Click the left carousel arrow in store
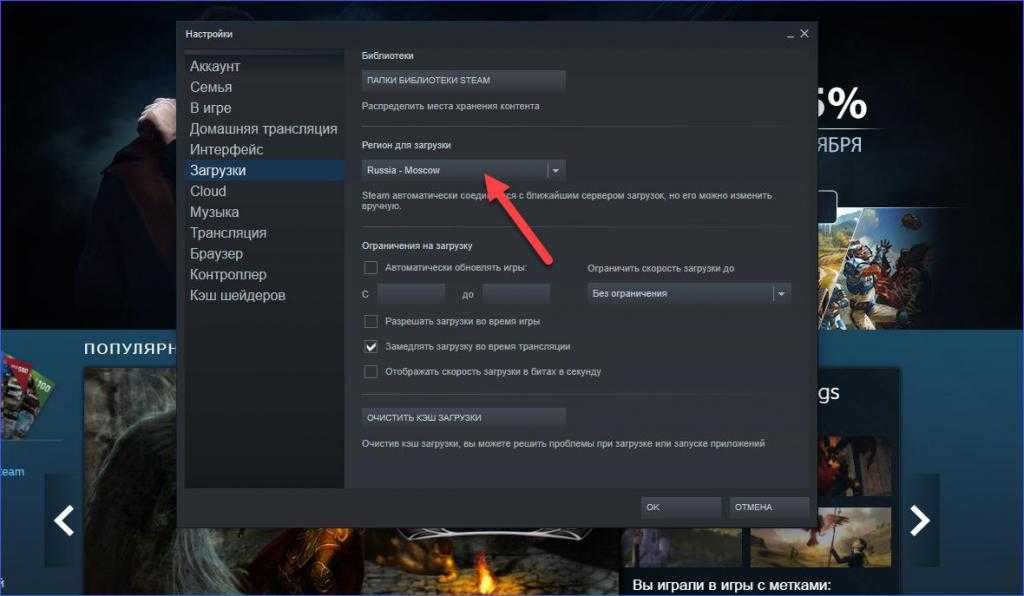The image size is (1024, 596). pos(64,520)
